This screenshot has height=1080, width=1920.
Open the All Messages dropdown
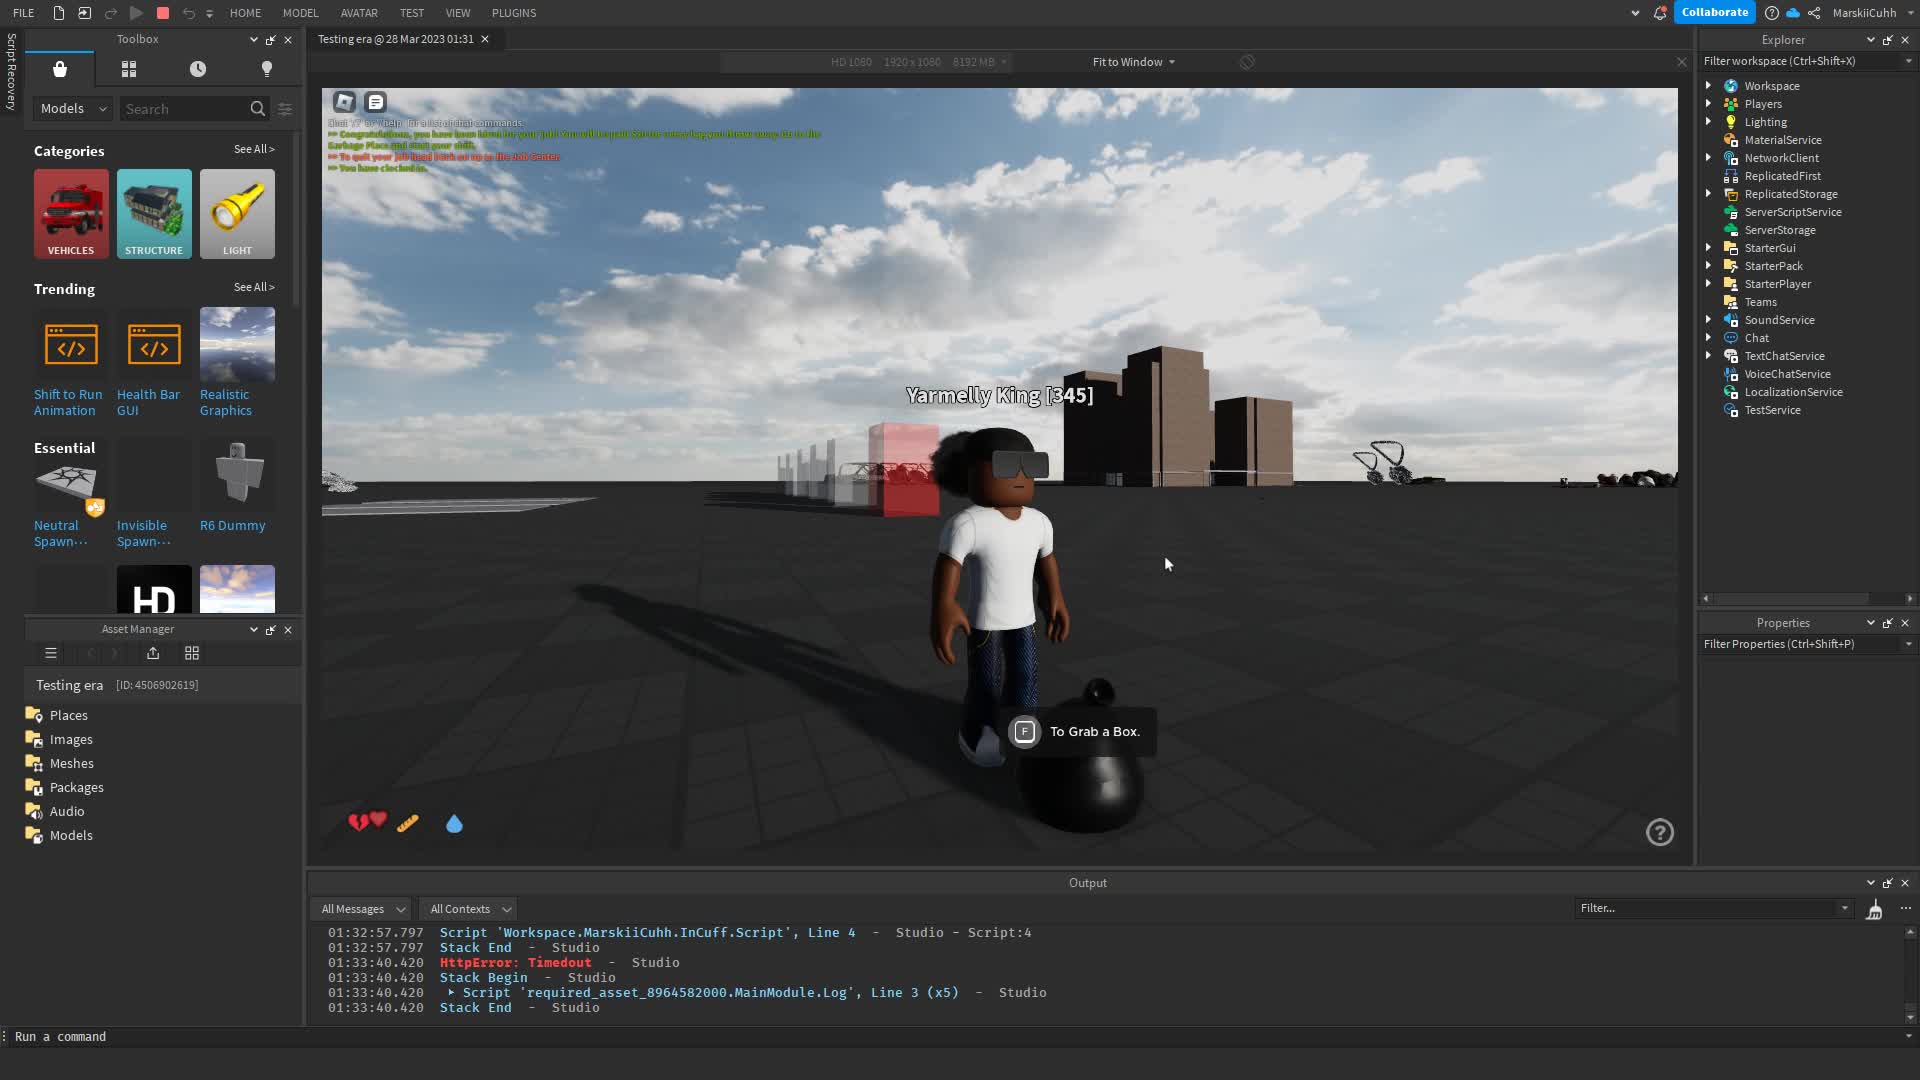pos(362,909)
